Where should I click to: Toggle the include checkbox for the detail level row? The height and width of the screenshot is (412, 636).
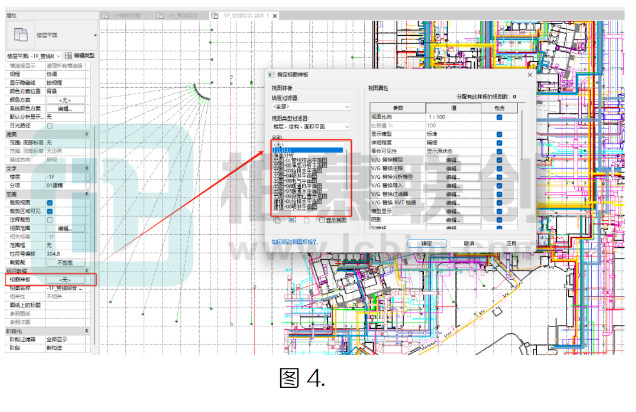(x=499, y=143)
